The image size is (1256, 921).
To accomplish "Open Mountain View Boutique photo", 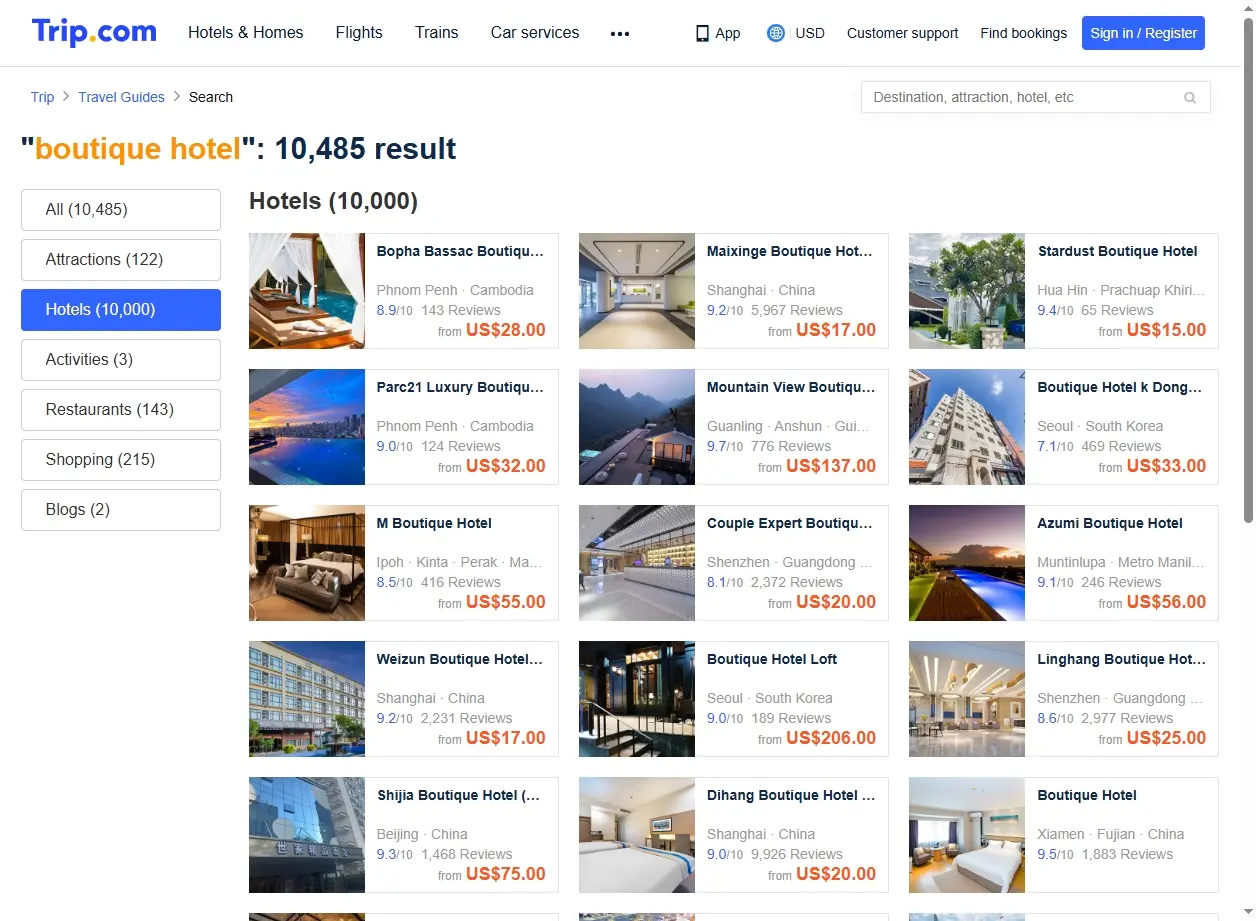I will coord(637,427).
